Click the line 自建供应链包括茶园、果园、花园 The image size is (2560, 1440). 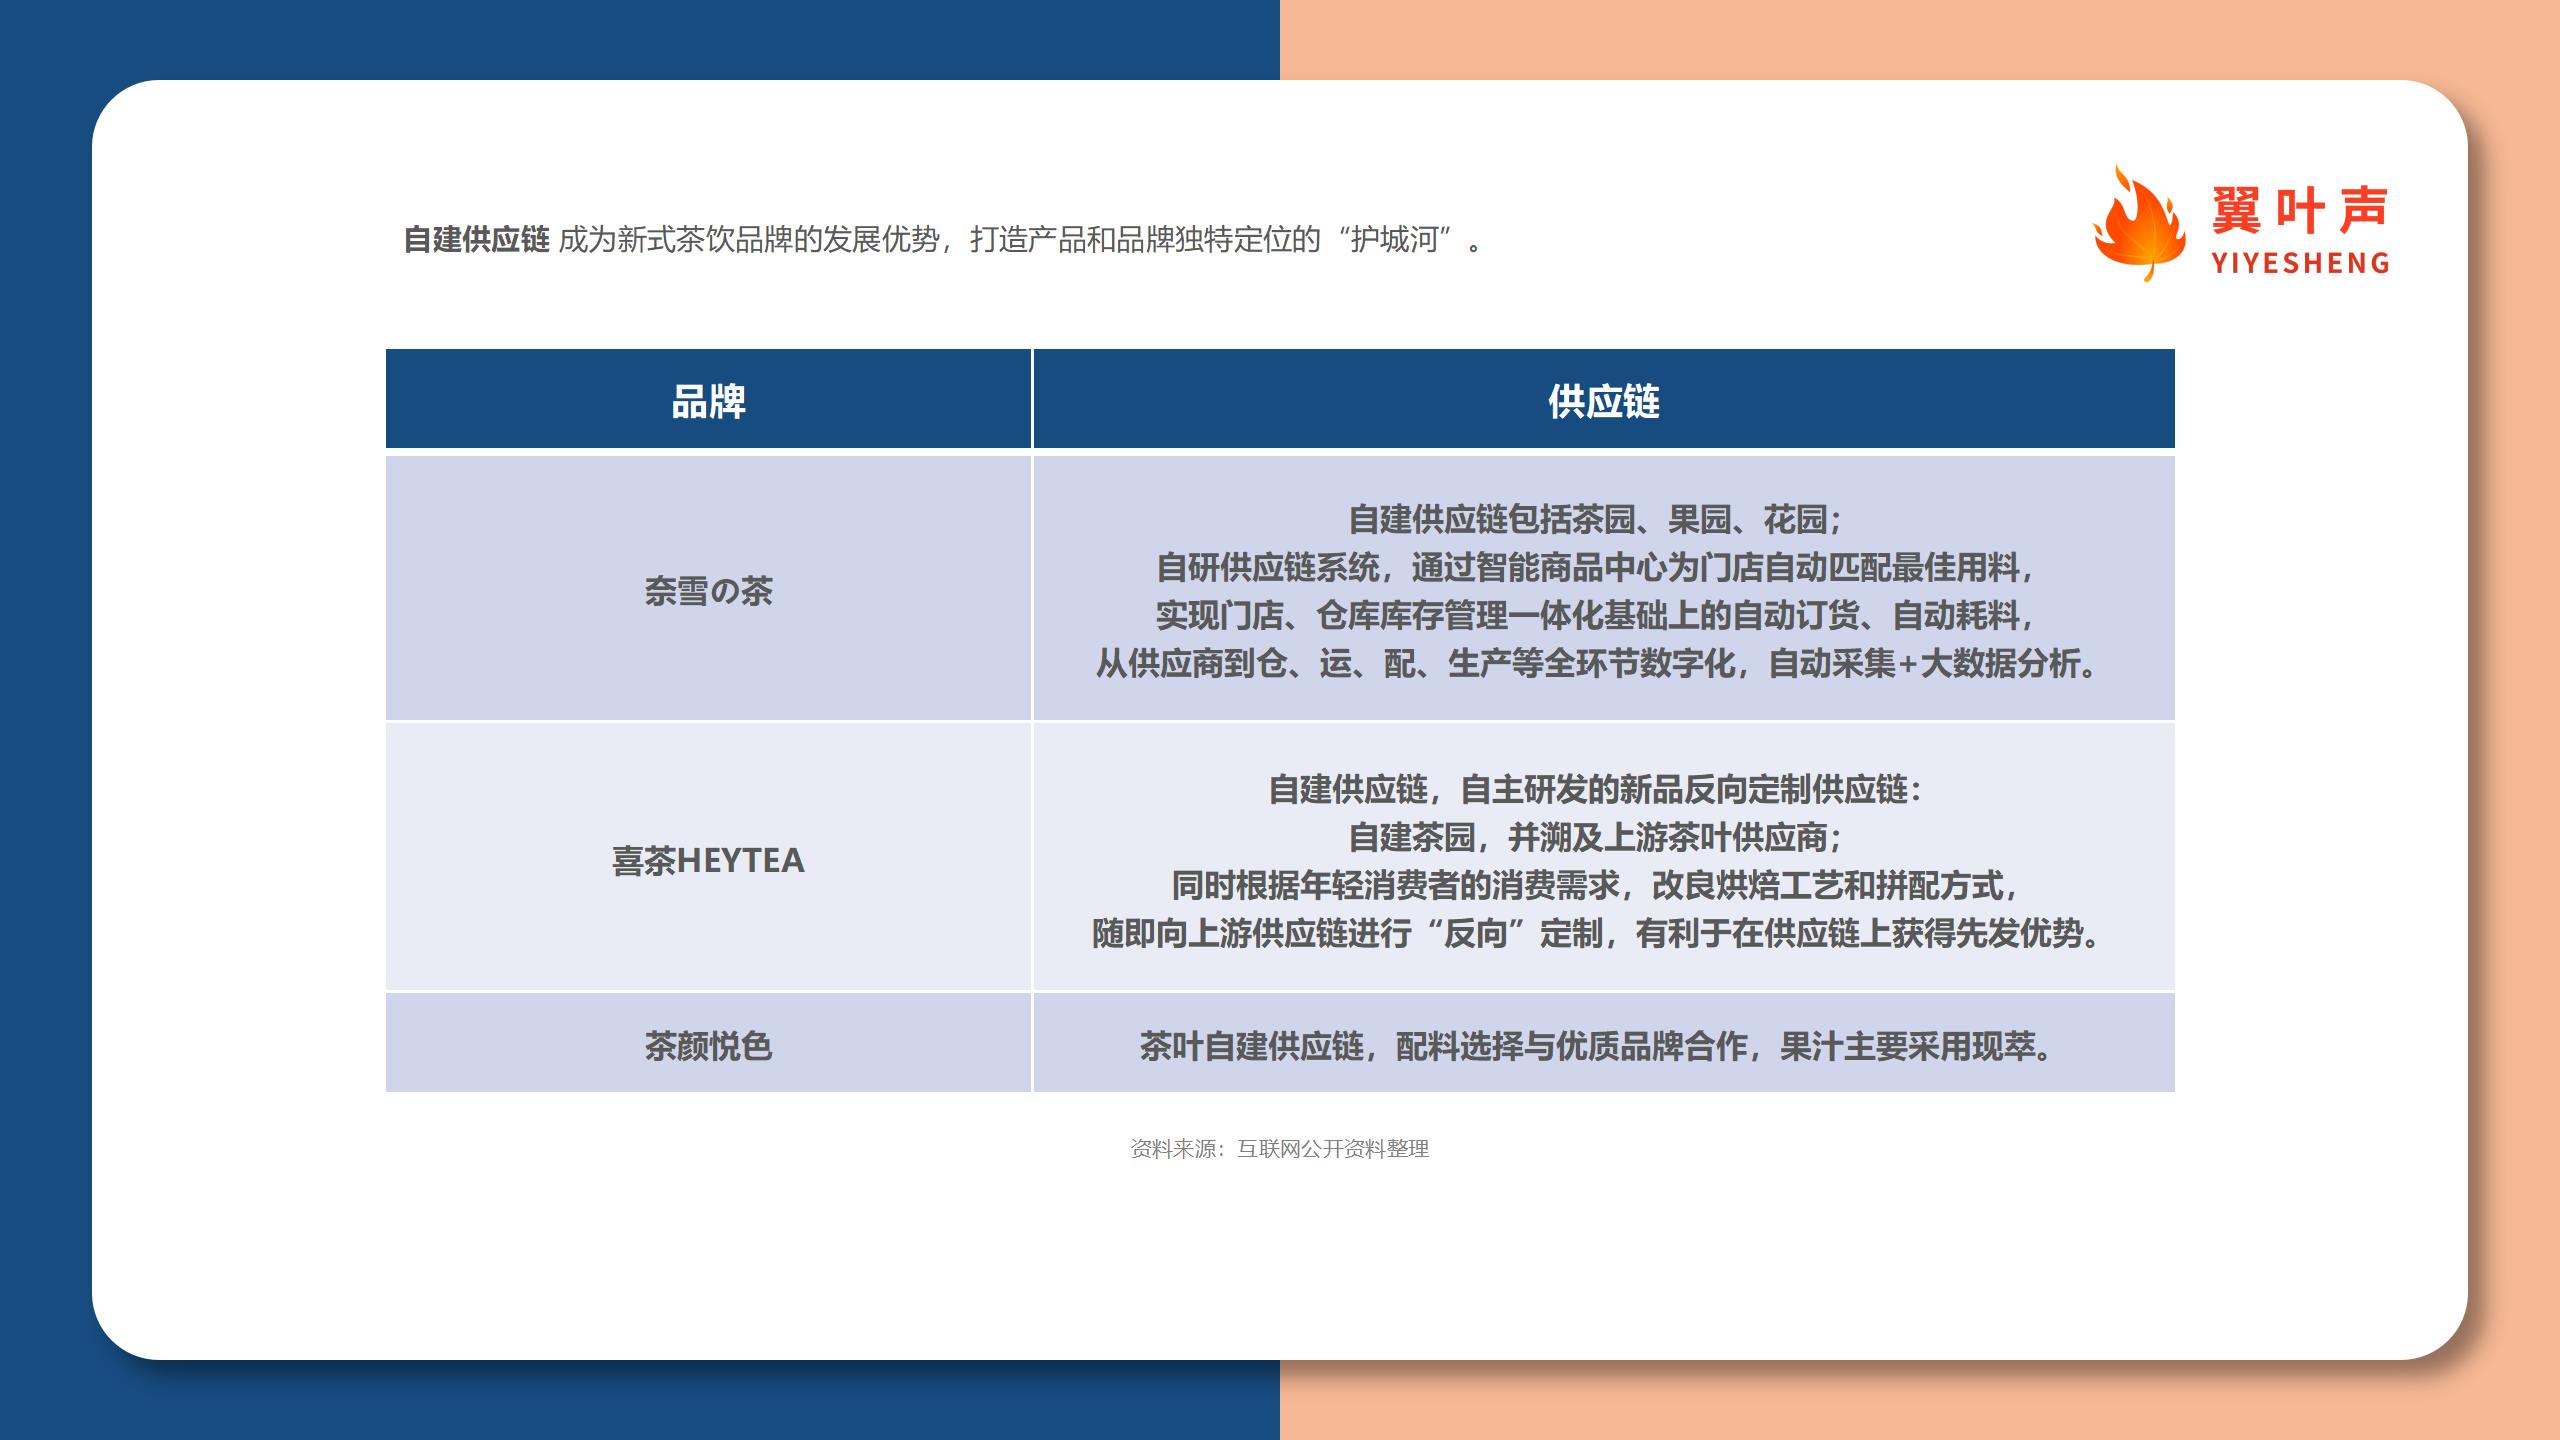[x=1596, y=519]
